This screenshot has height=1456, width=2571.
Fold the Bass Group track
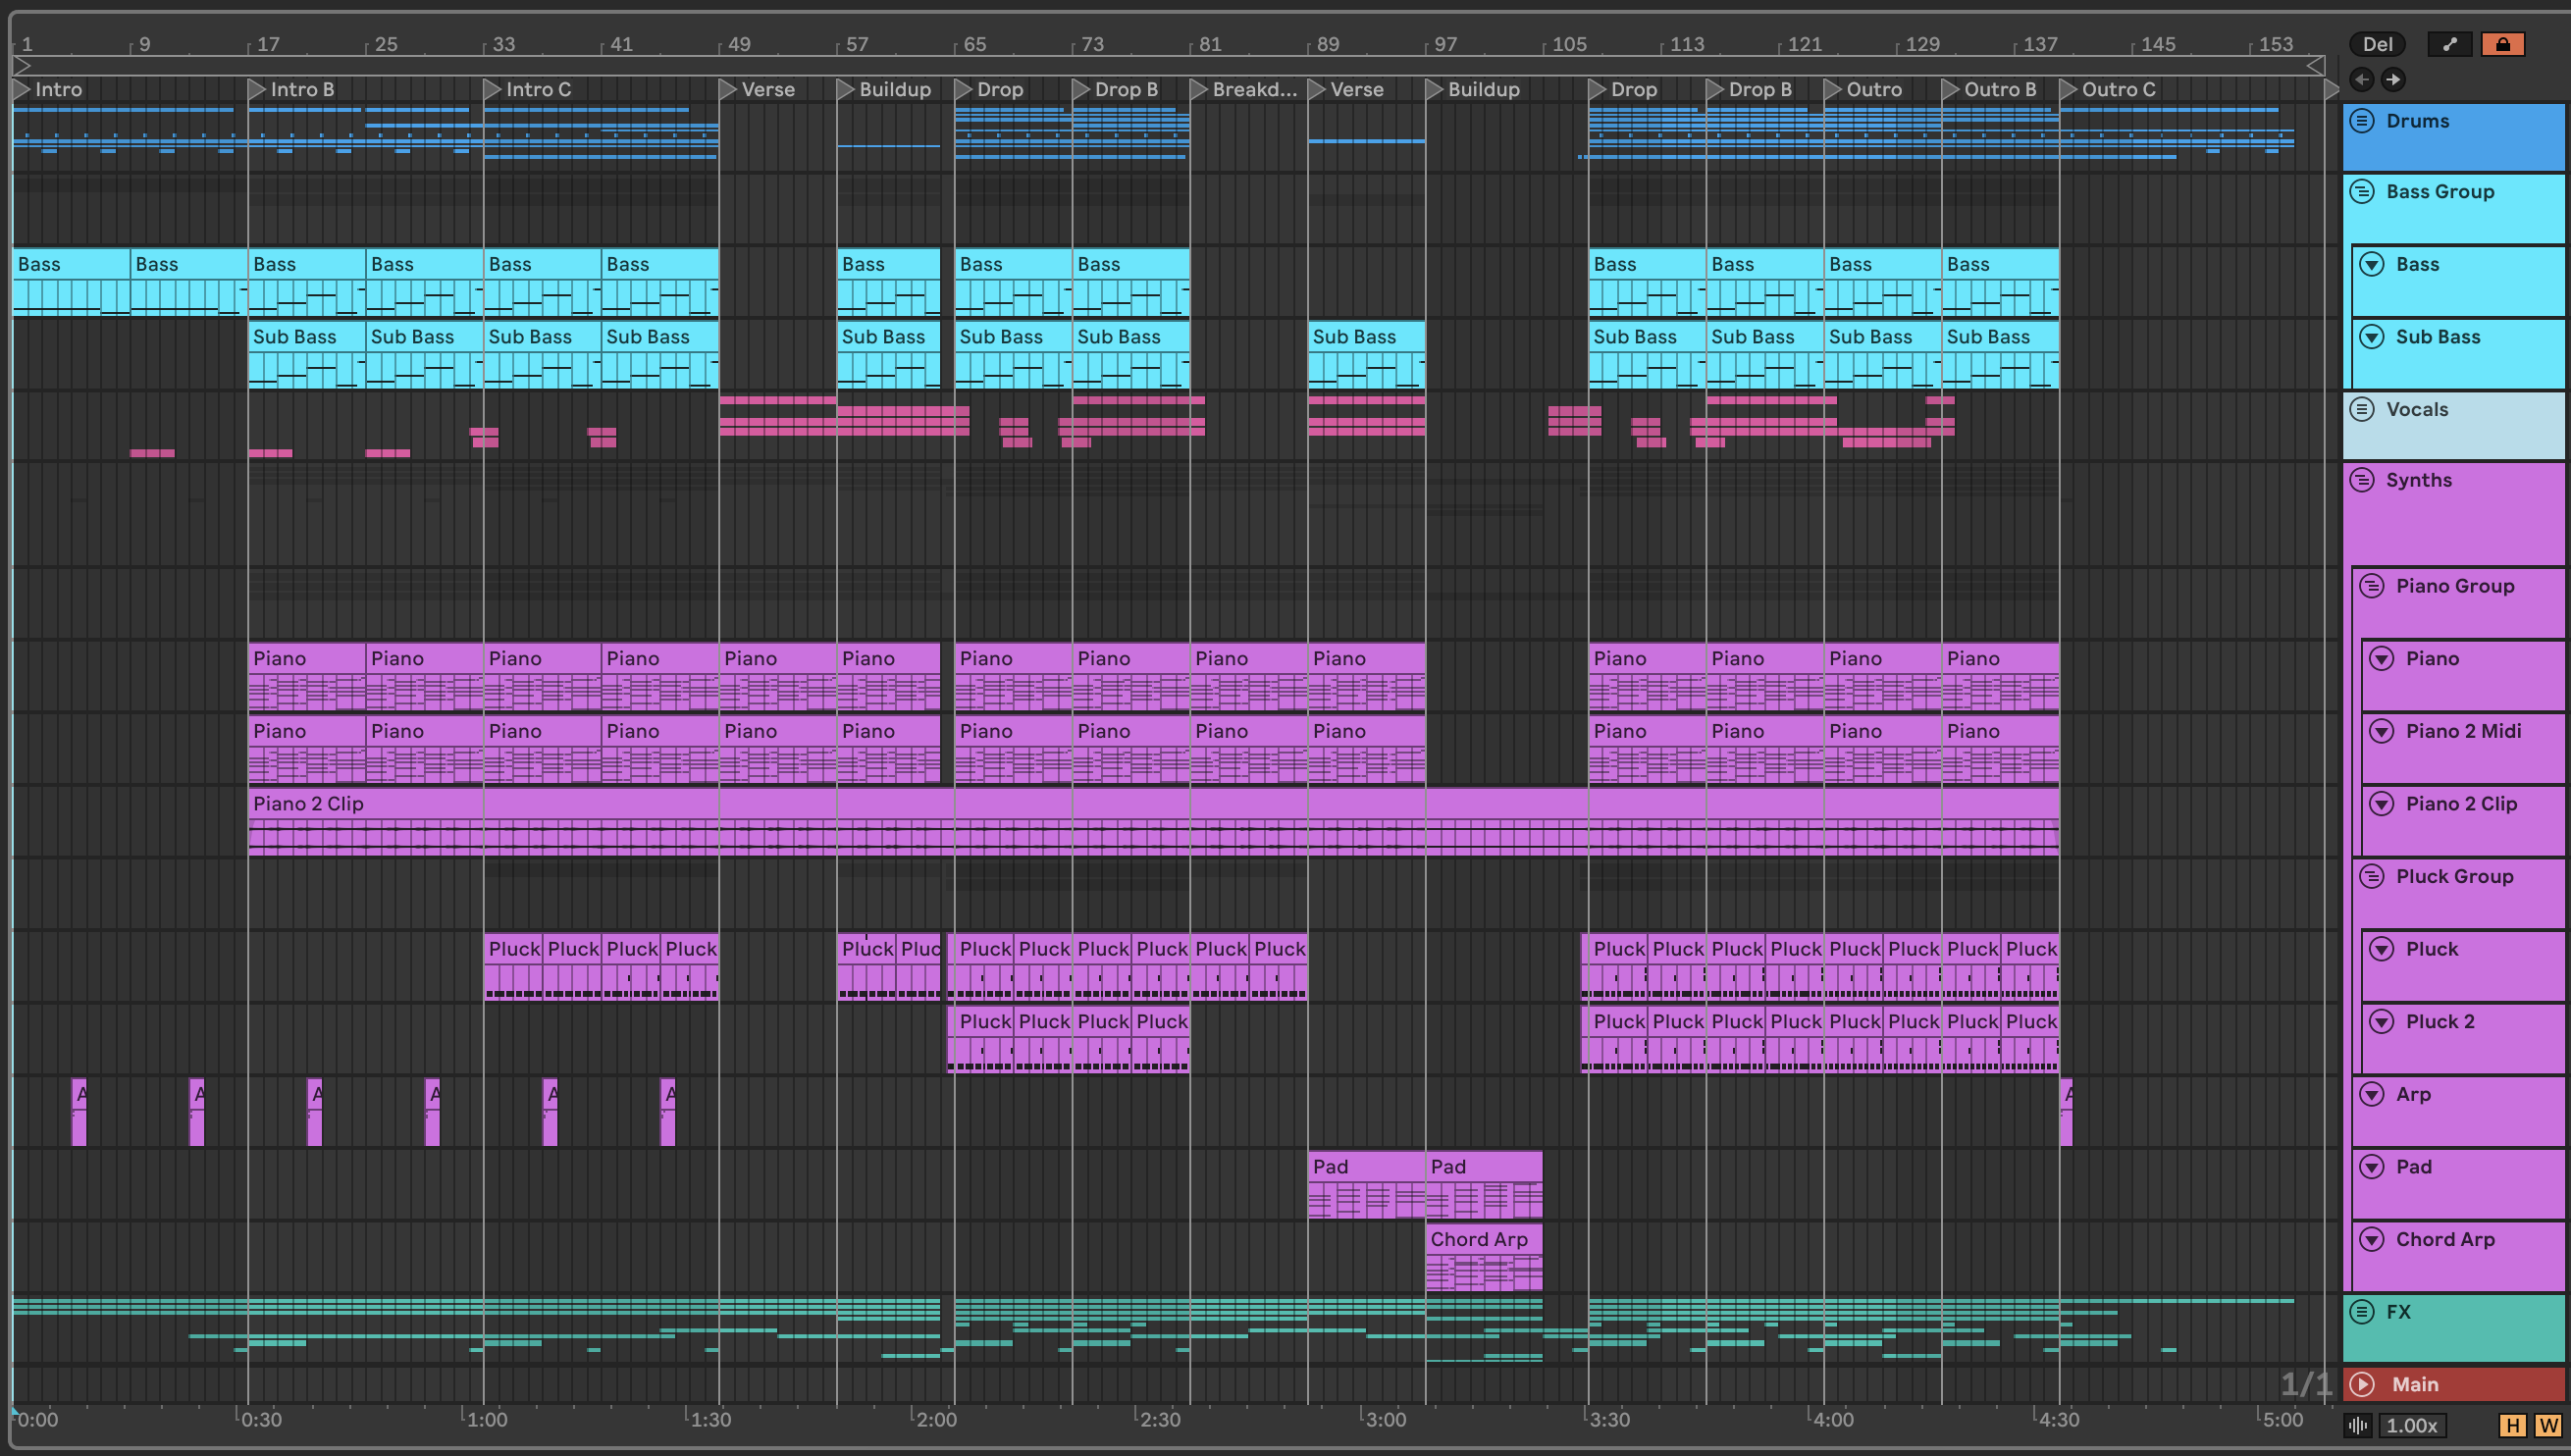coord(2362,191)
